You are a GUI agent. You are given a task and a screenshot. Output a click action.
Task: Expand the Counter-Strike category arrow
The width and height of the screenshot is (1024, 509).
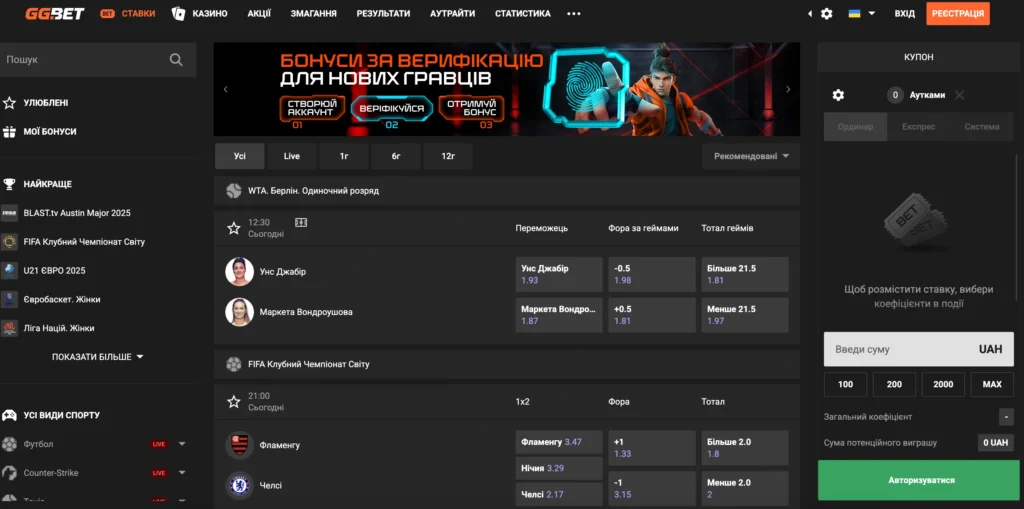click(x=182, y=473)
